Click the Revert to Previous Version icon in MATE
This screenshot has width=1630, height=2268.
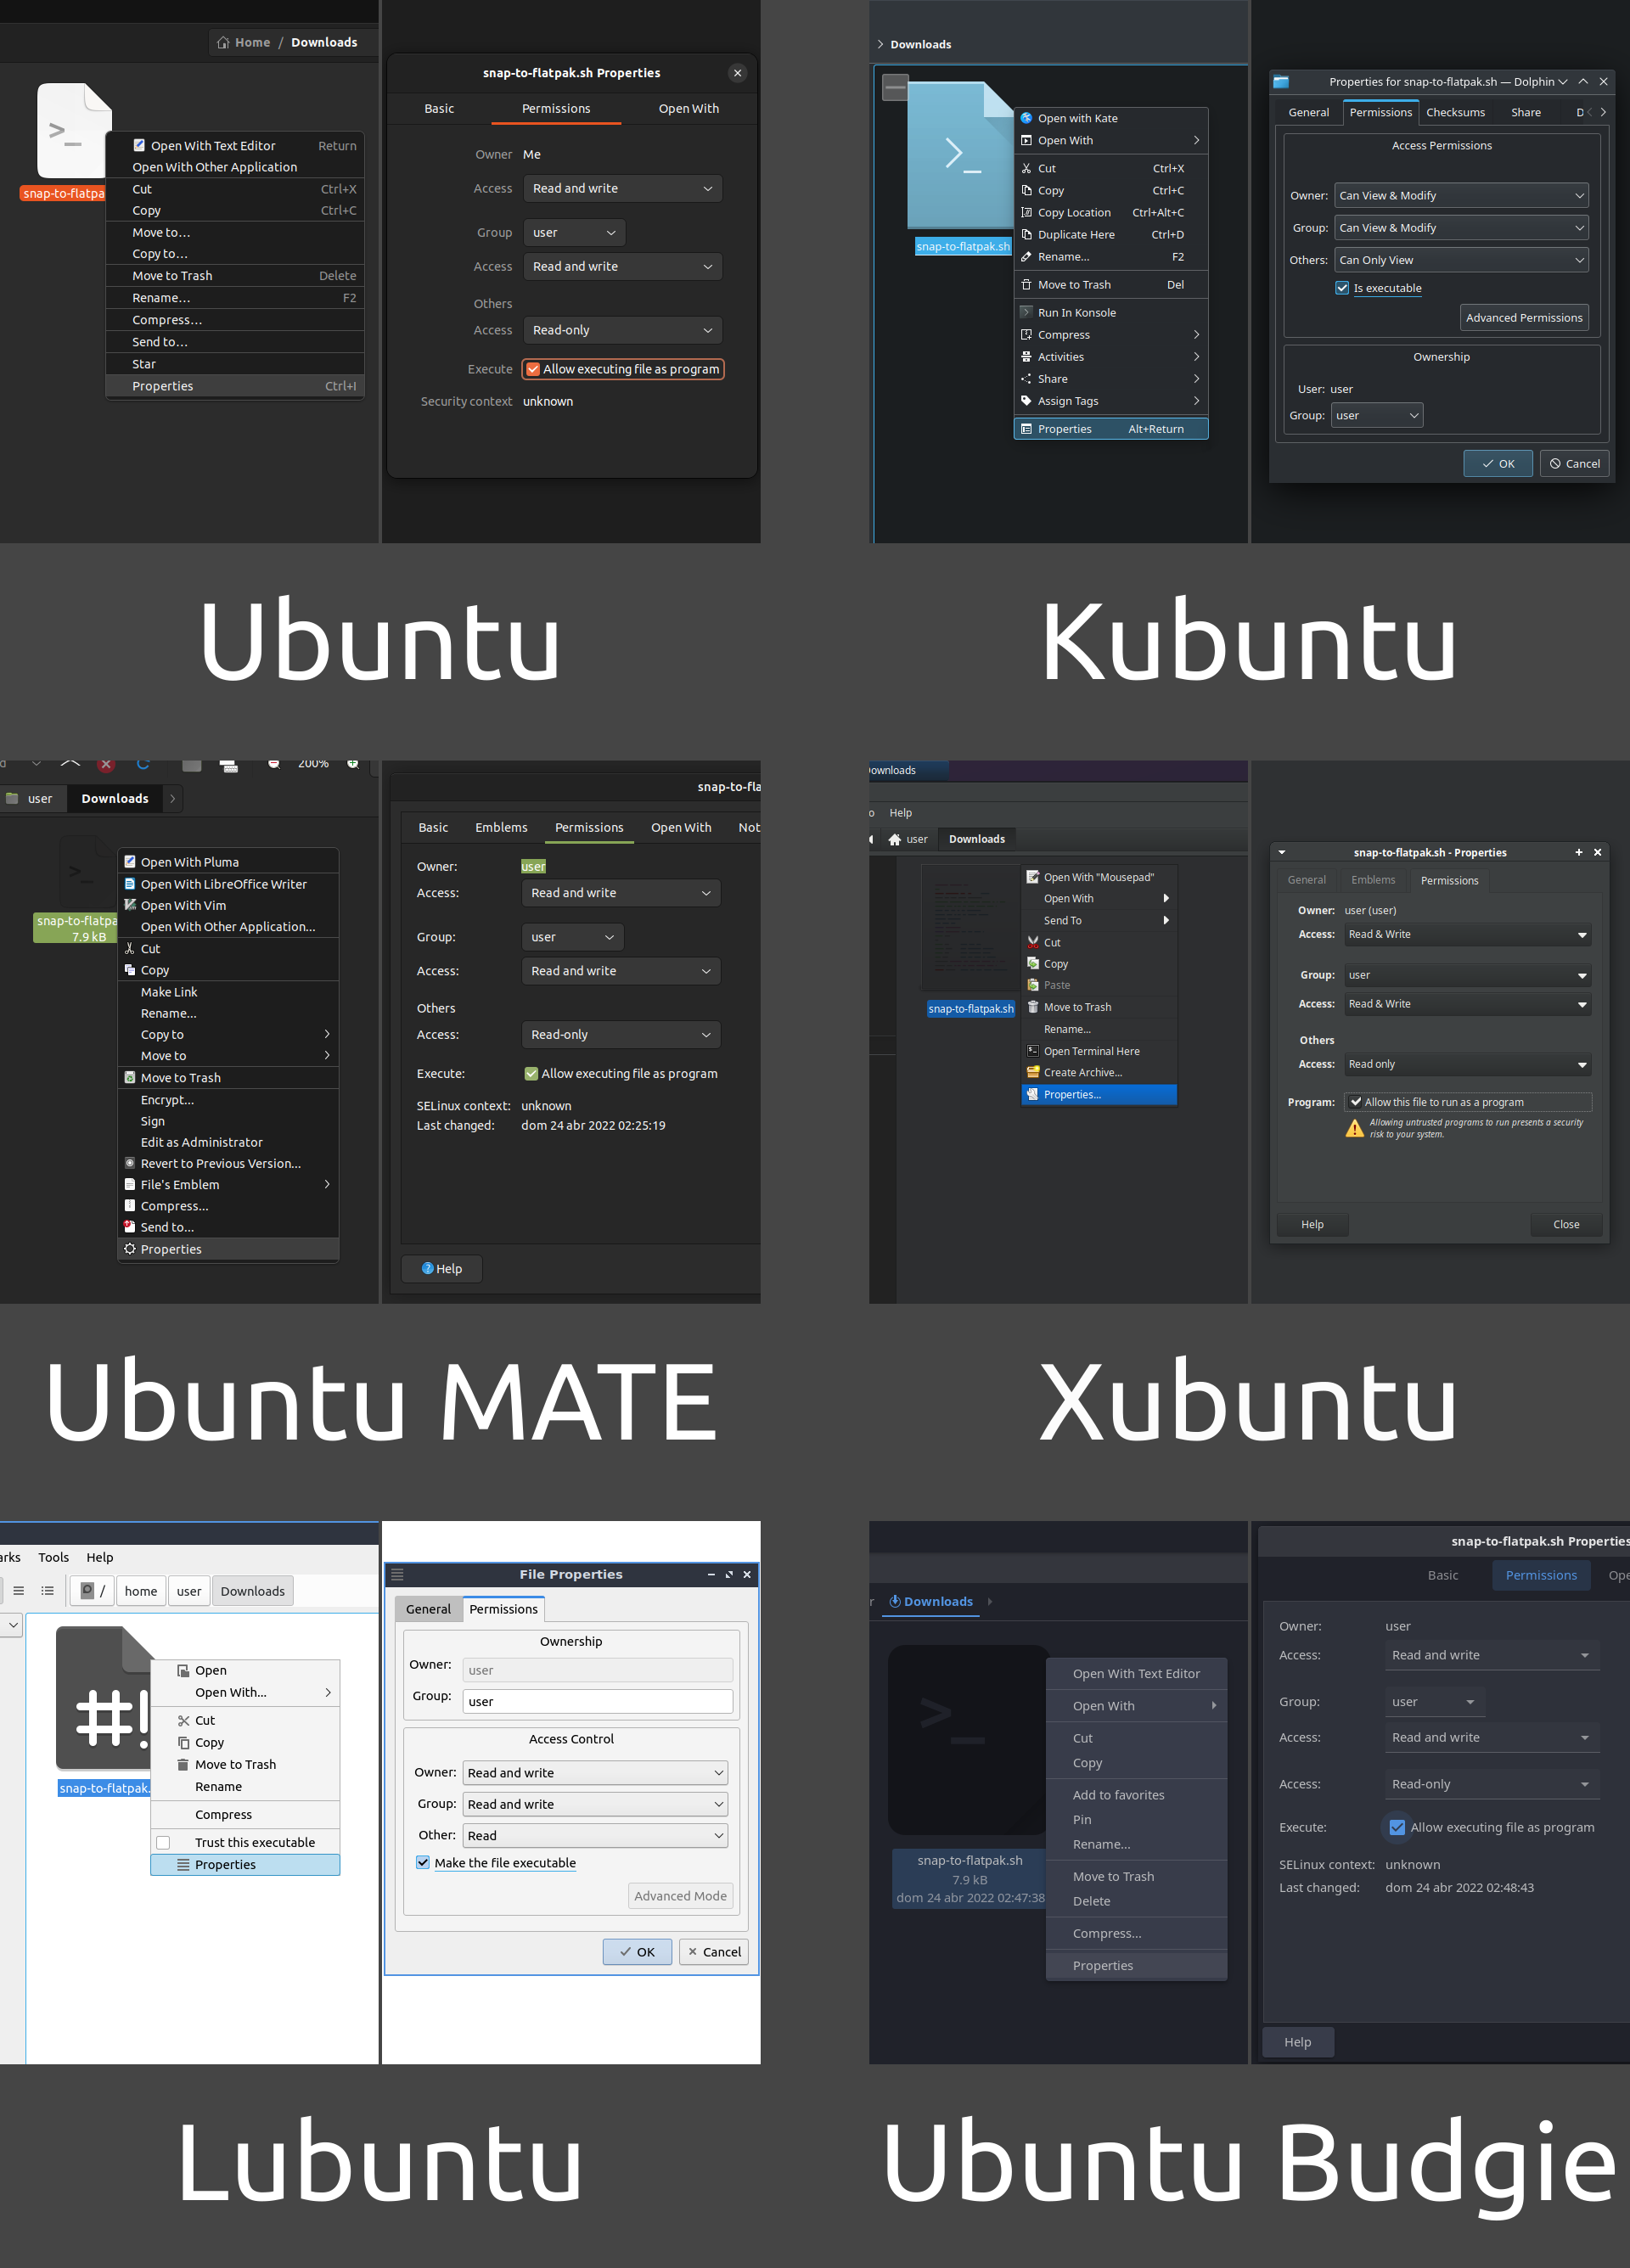pyautogui.click(x=130, y=1163)
